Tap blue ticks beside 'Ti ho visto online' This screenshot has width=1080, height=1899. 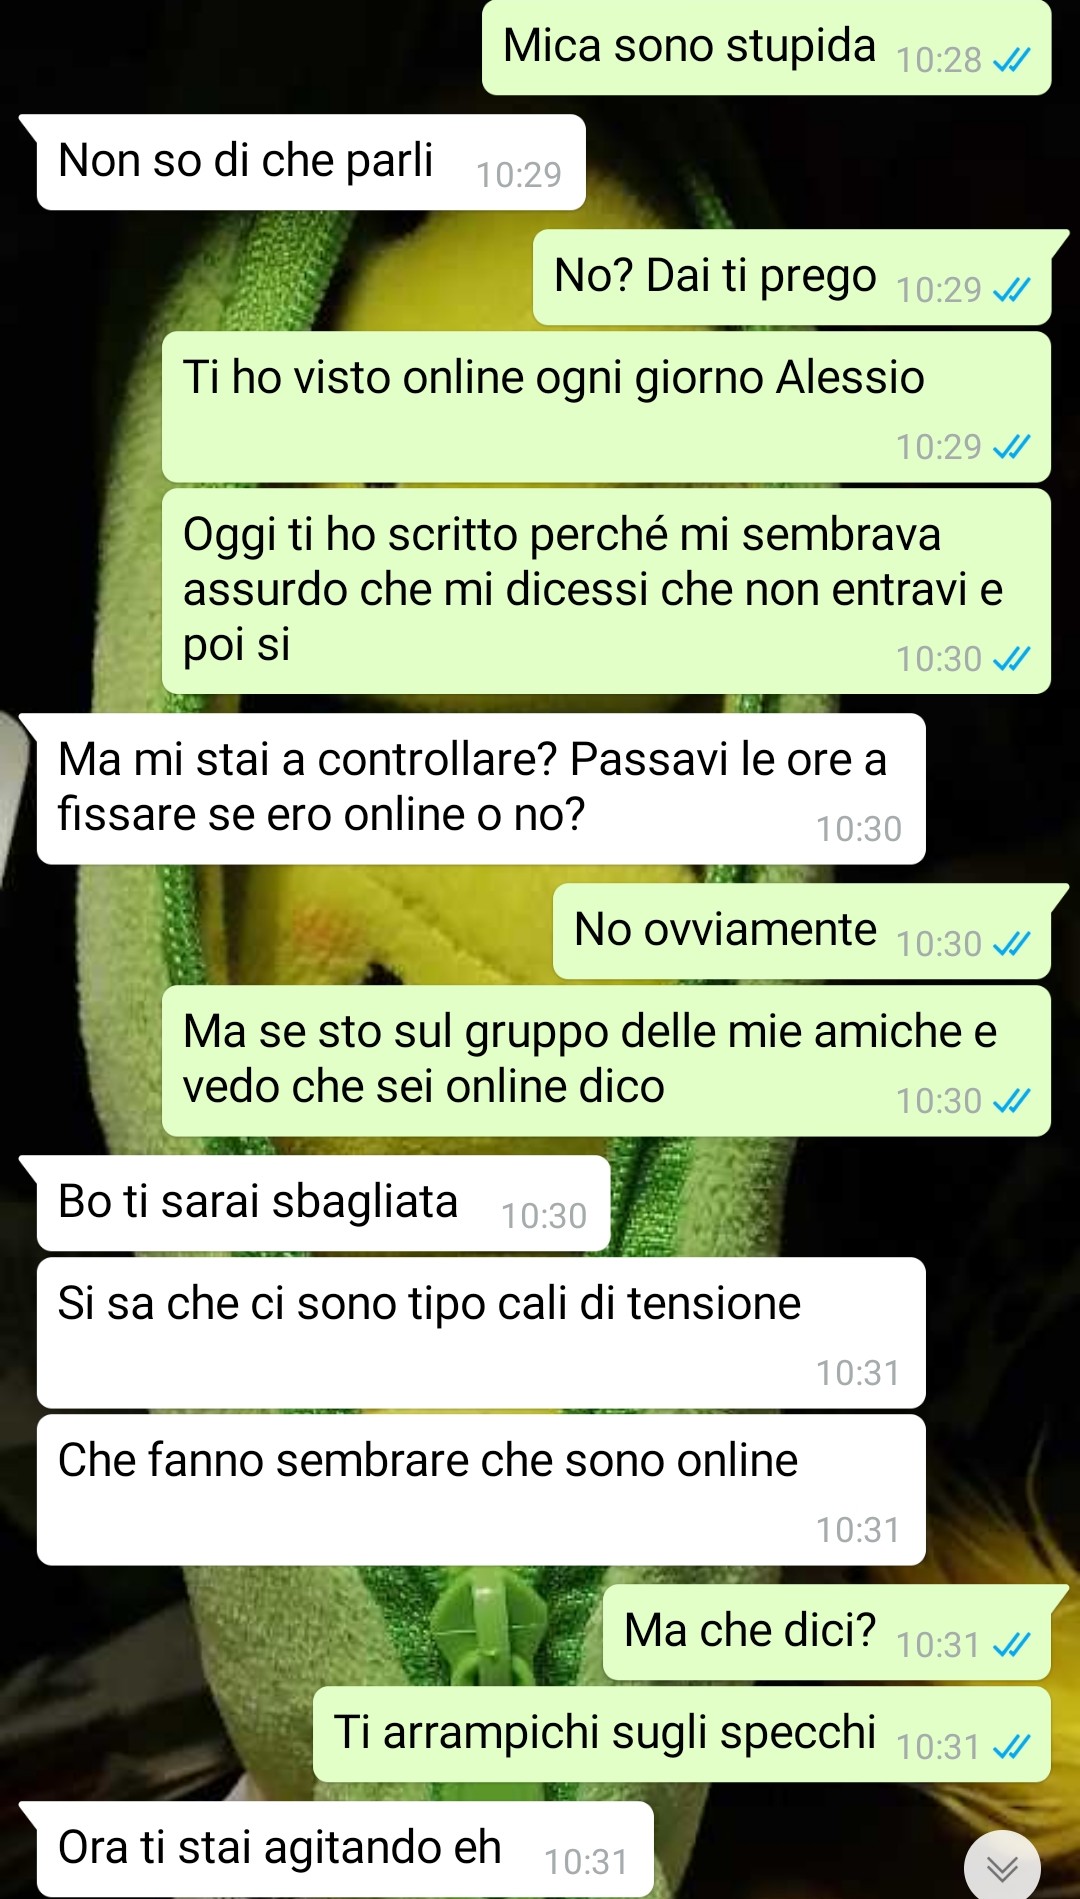pos(1011,447)
